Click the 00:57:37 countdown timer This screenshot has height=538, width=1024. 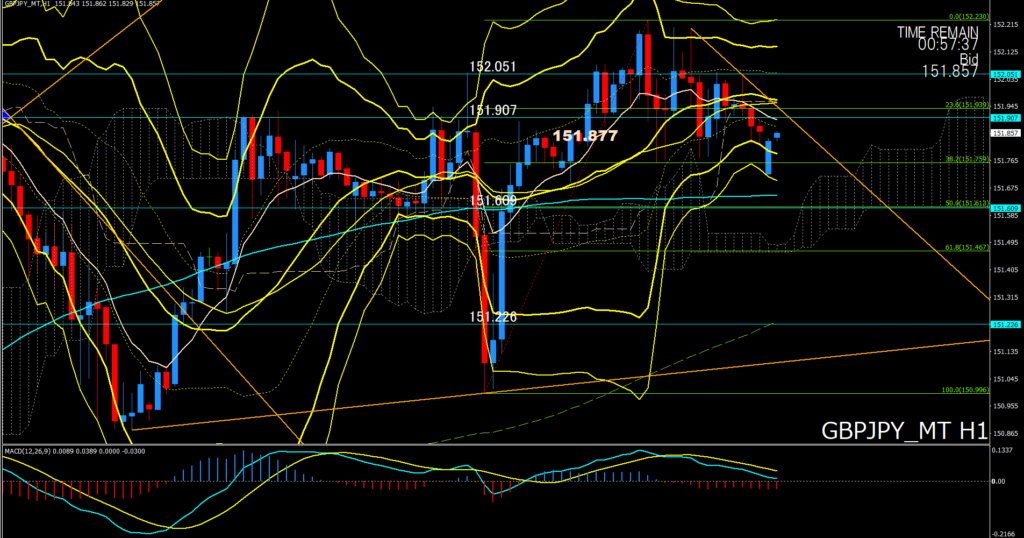(948, 45)
